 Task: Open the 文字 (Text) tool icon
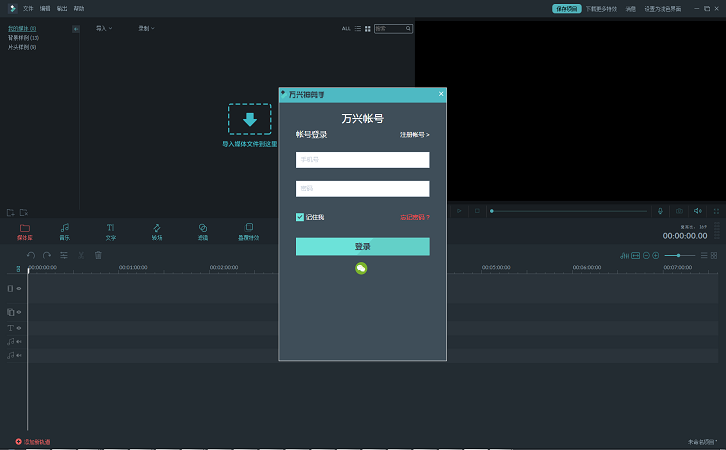[x=111, y=231]
